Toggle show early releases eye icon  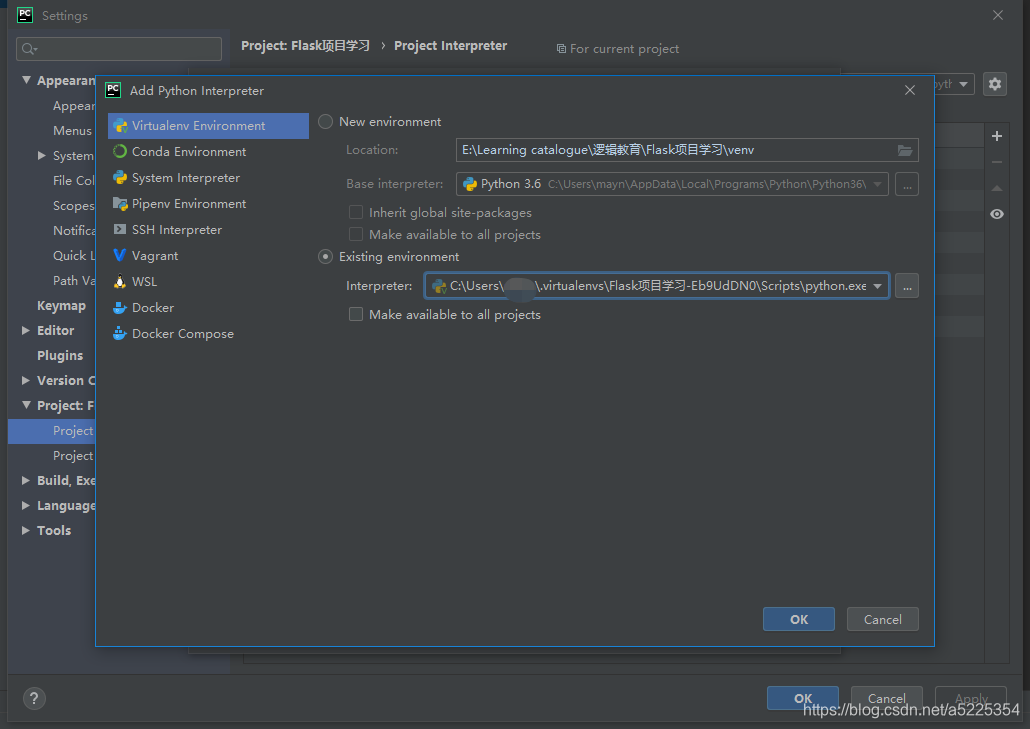tap(996, 214)
